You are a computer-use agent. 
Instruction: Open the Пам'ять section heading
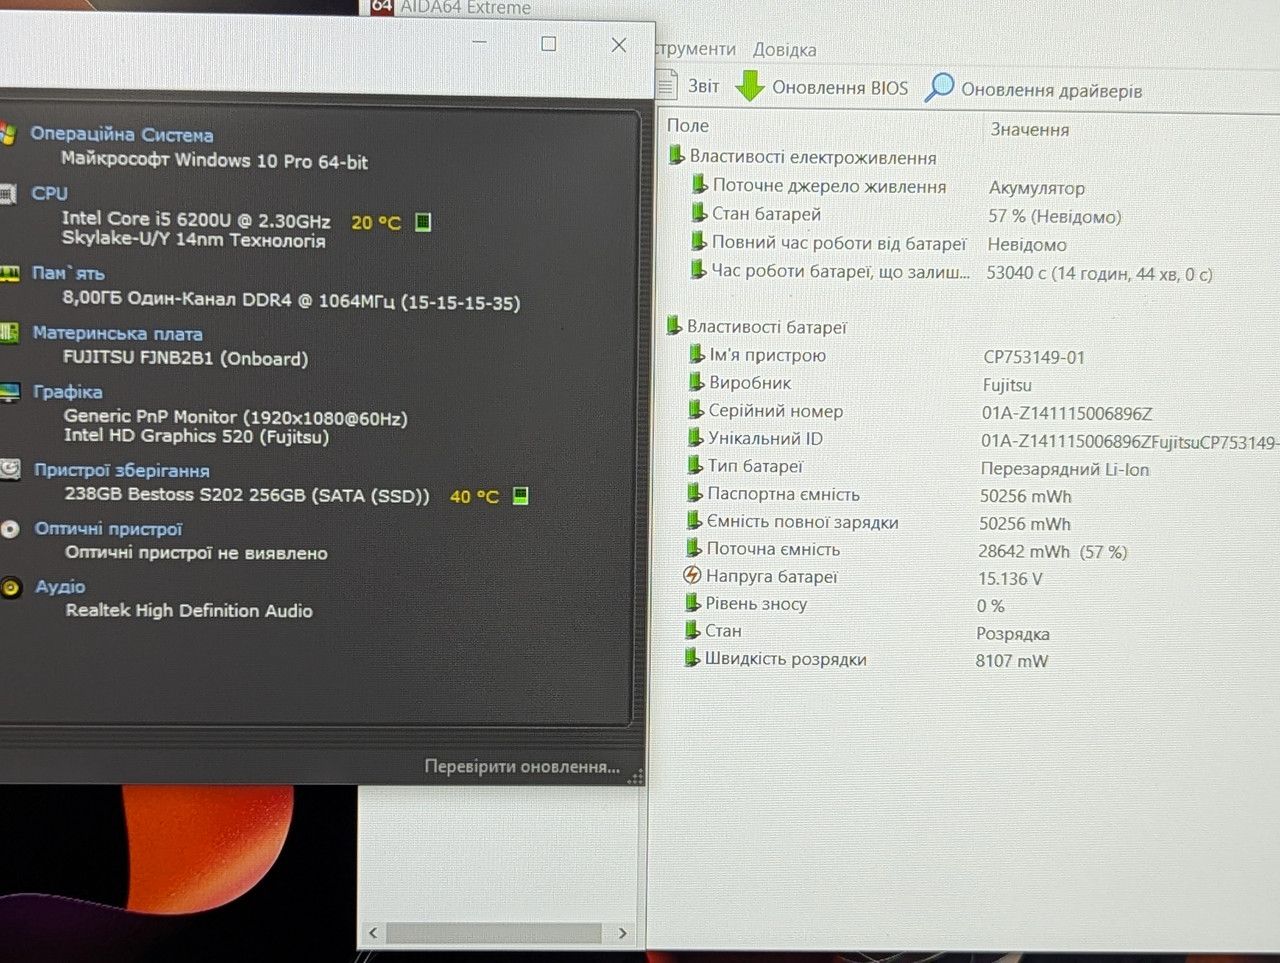(x=68, y=273)
